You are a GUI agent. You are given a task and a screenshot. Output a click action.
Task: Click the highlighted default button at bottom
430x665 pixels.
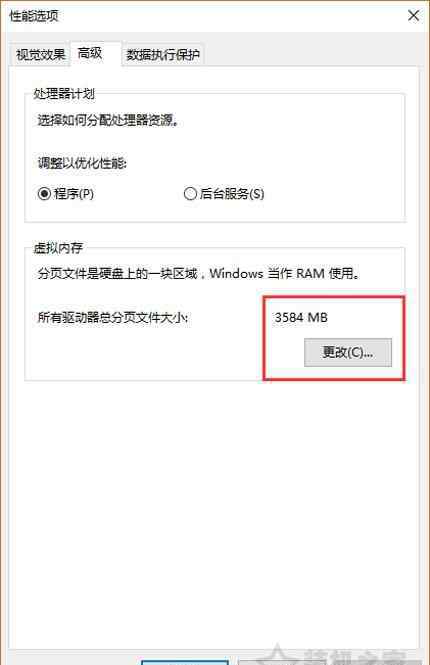185,662
